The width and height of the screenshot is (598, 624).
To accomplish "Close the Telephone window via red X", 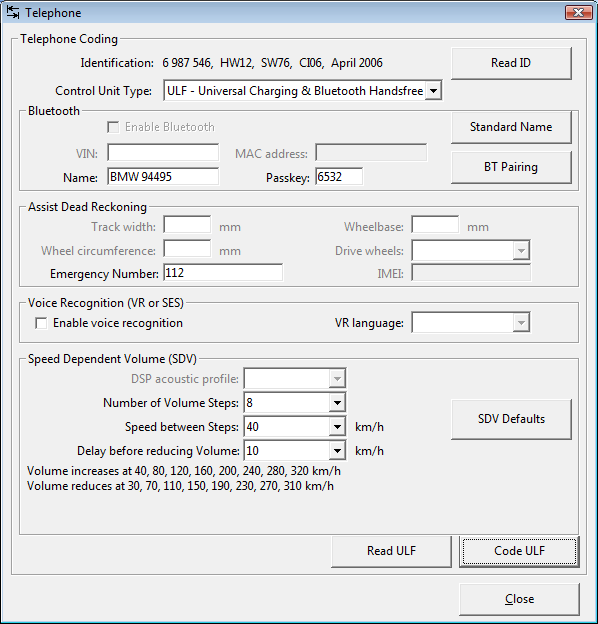I will click(x=579, y=12).
